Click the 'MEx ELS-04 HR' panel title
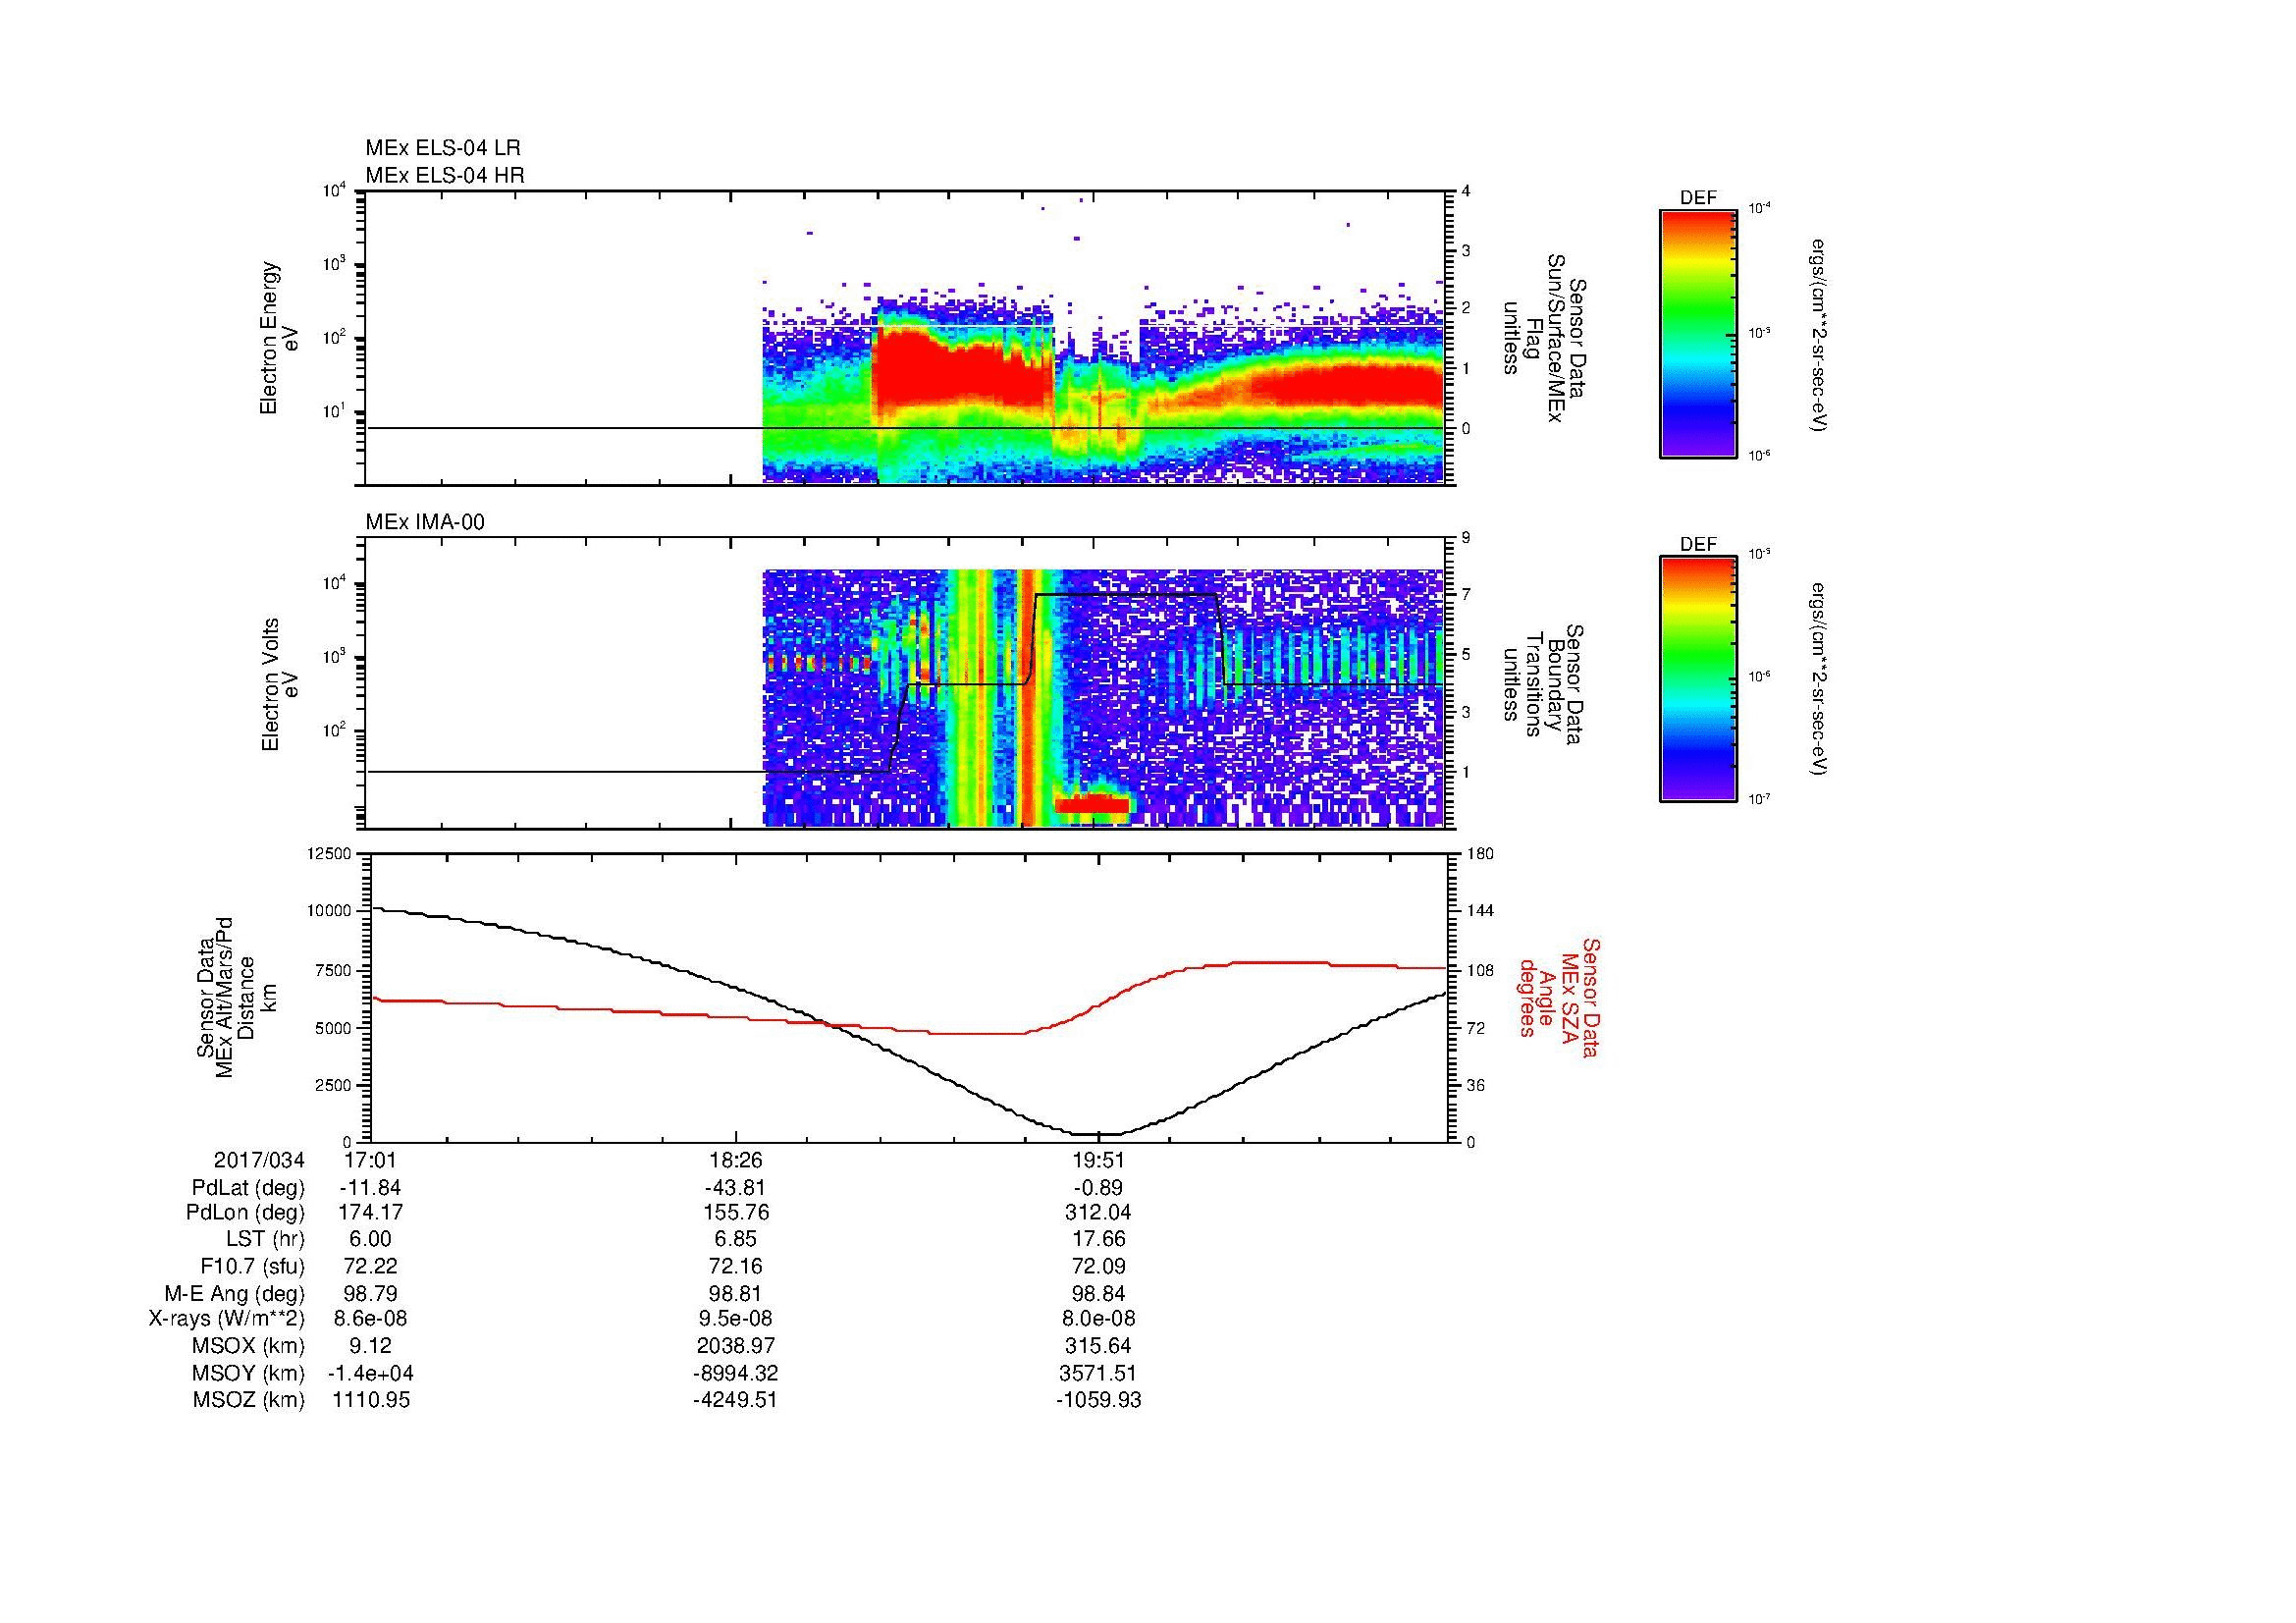The width and height of the screenshot is (2296, 1623). click(445, 175)
